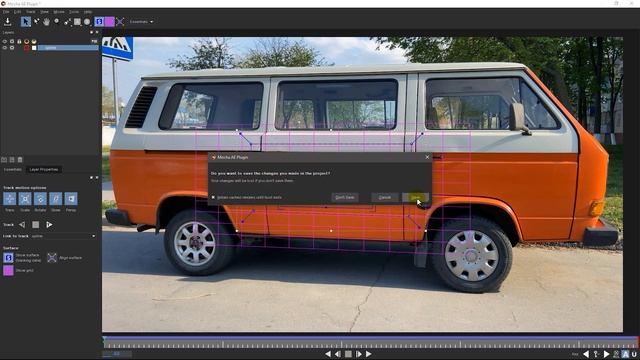640x360 pixels.
Task: Toggle Rotation track motion option
Action: (x=40, y=199)
